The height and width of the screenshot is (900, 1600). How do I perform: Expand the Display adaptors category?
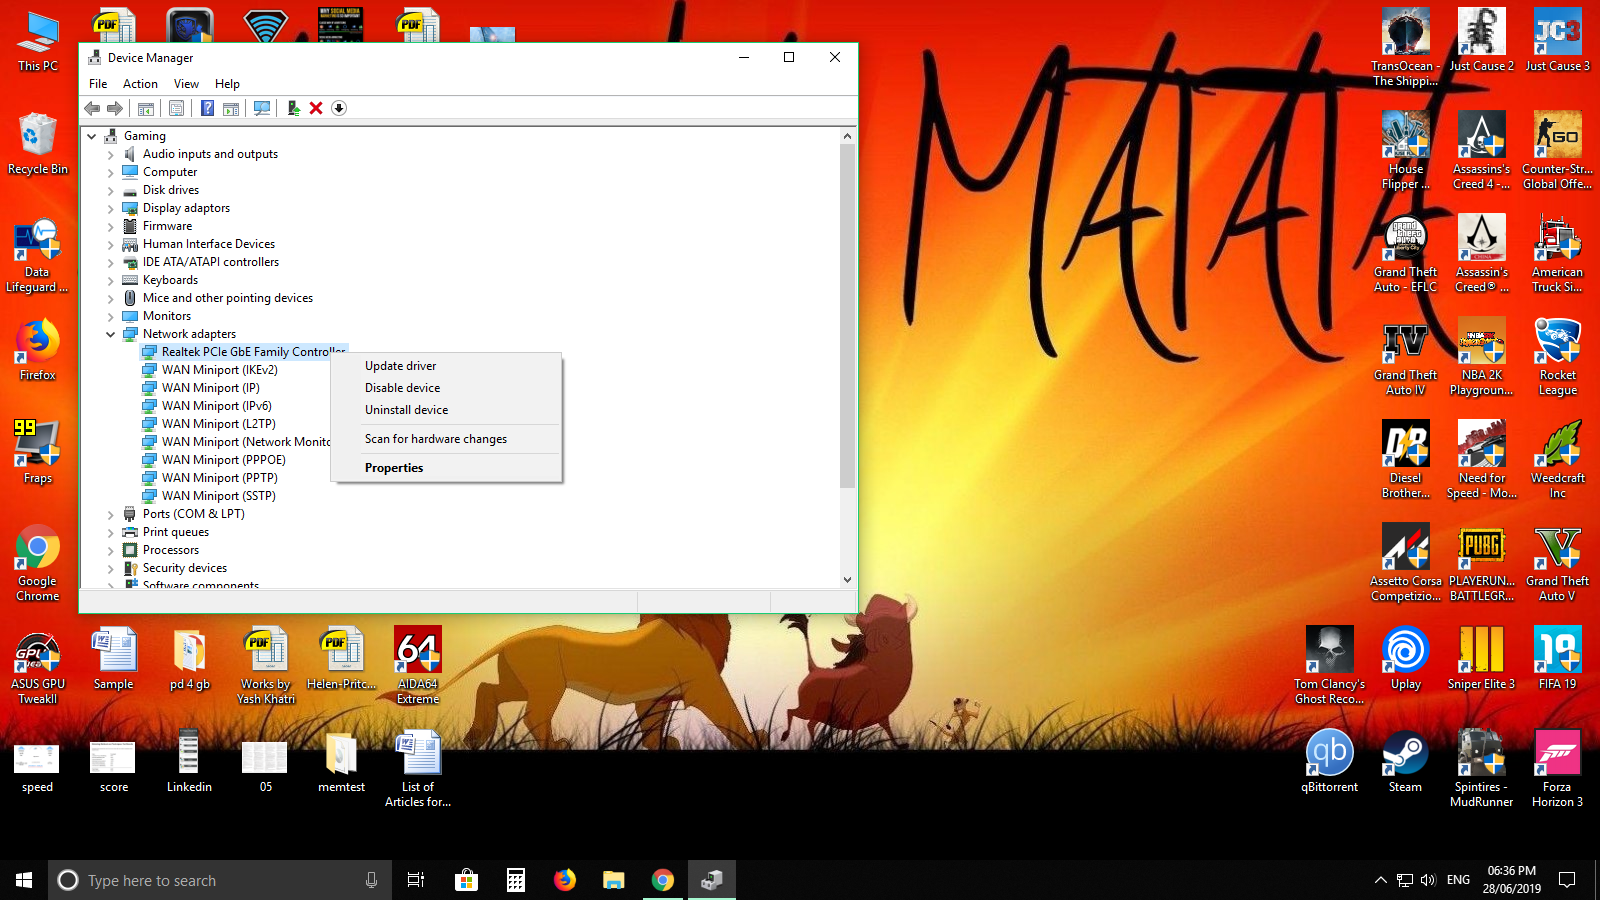[x=110, y=208]
